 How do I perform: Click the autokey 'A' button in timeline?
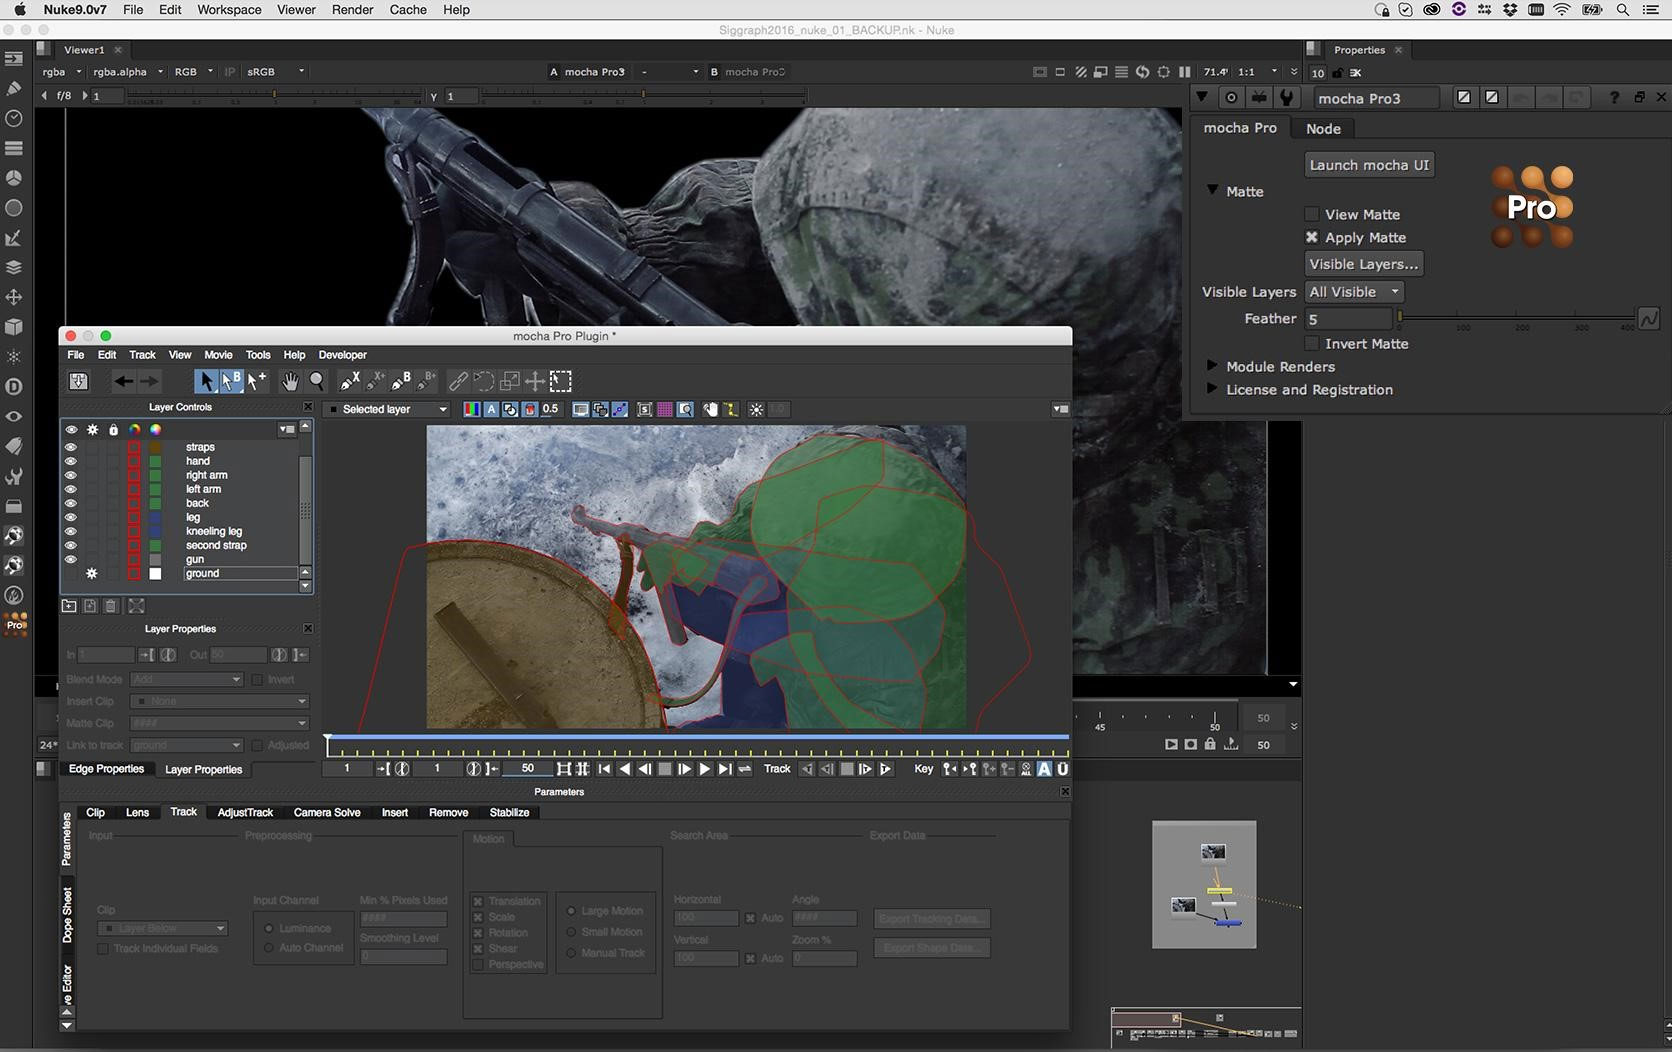click(x=1044, y=769)
